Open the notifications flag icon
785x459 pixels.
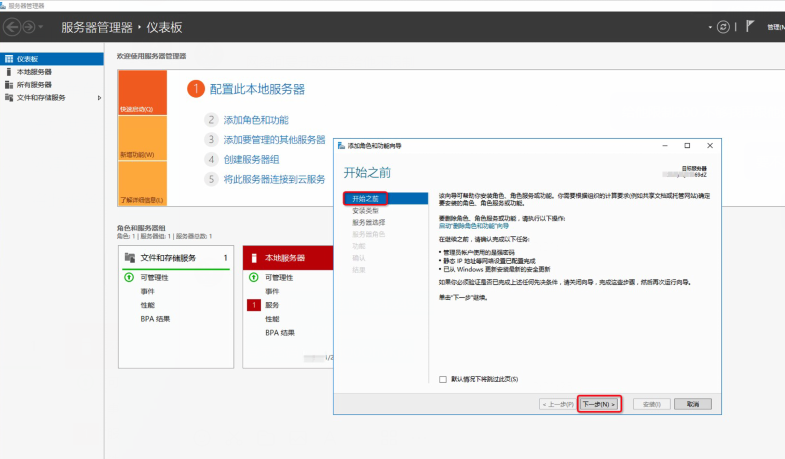tap(750, 26)
